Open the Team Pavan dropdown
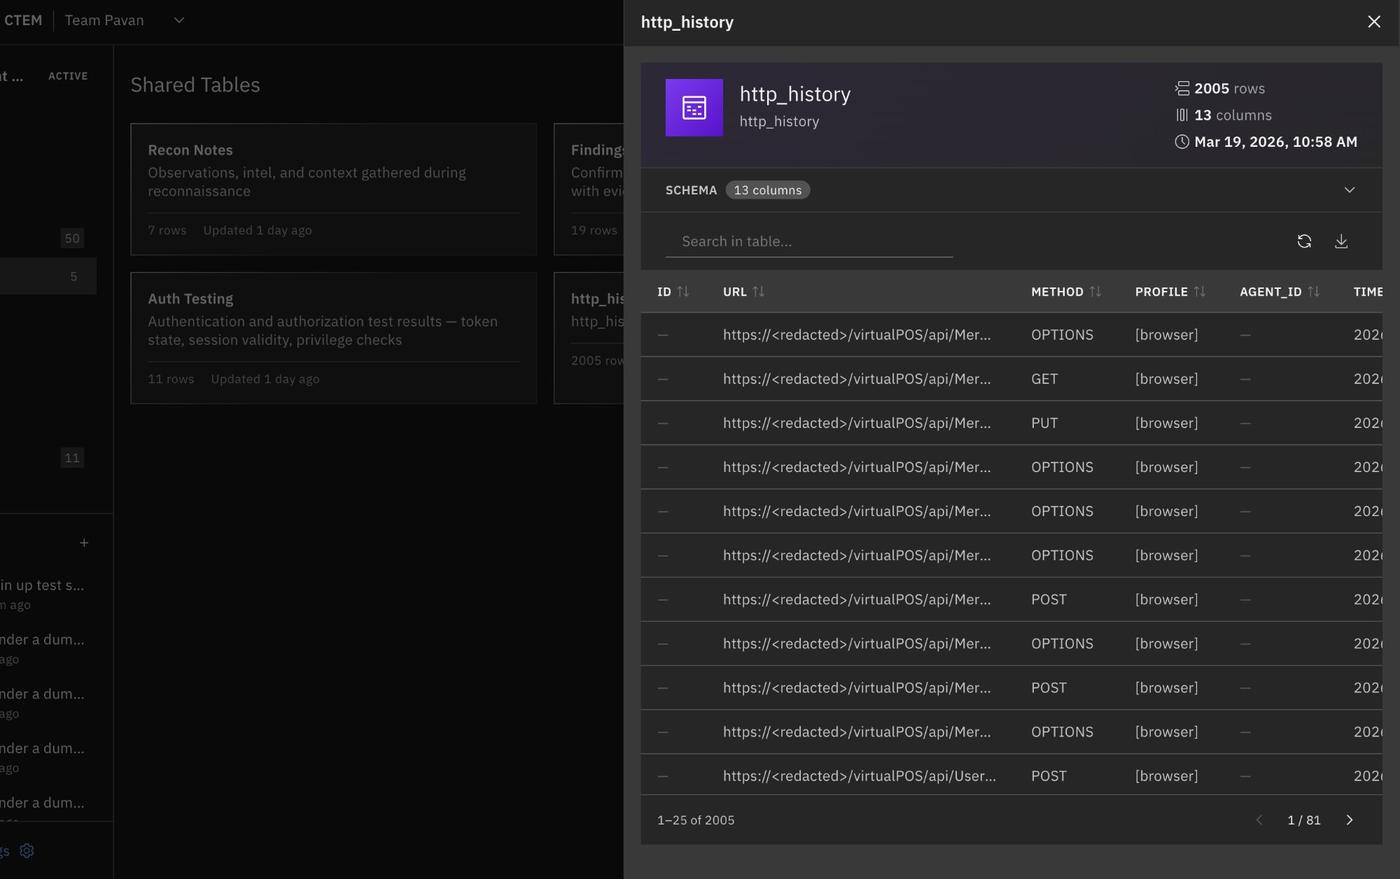 (x=125, y=20)
